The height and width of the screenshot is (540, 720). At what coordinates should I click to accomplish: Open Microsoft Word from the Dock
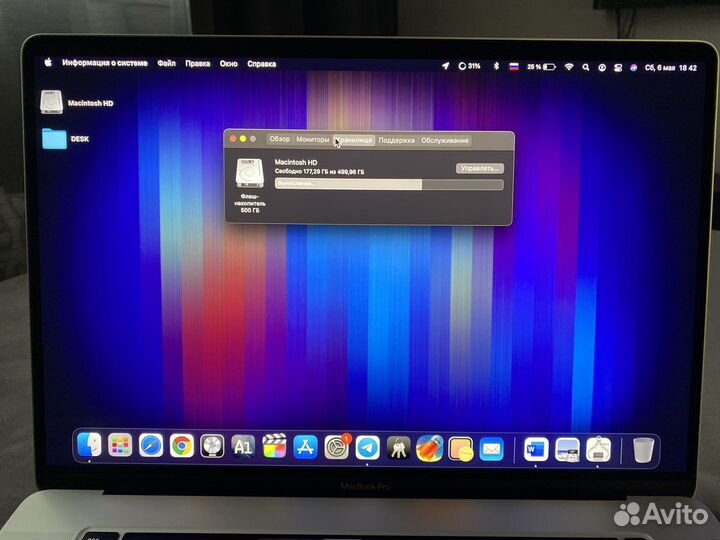[x=536, y=450]
